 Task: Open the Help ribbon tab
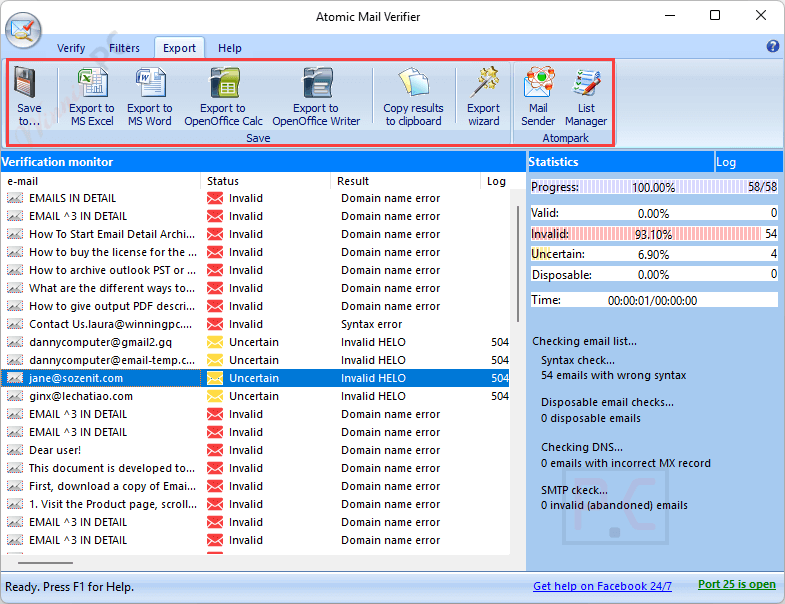point(230,48)
